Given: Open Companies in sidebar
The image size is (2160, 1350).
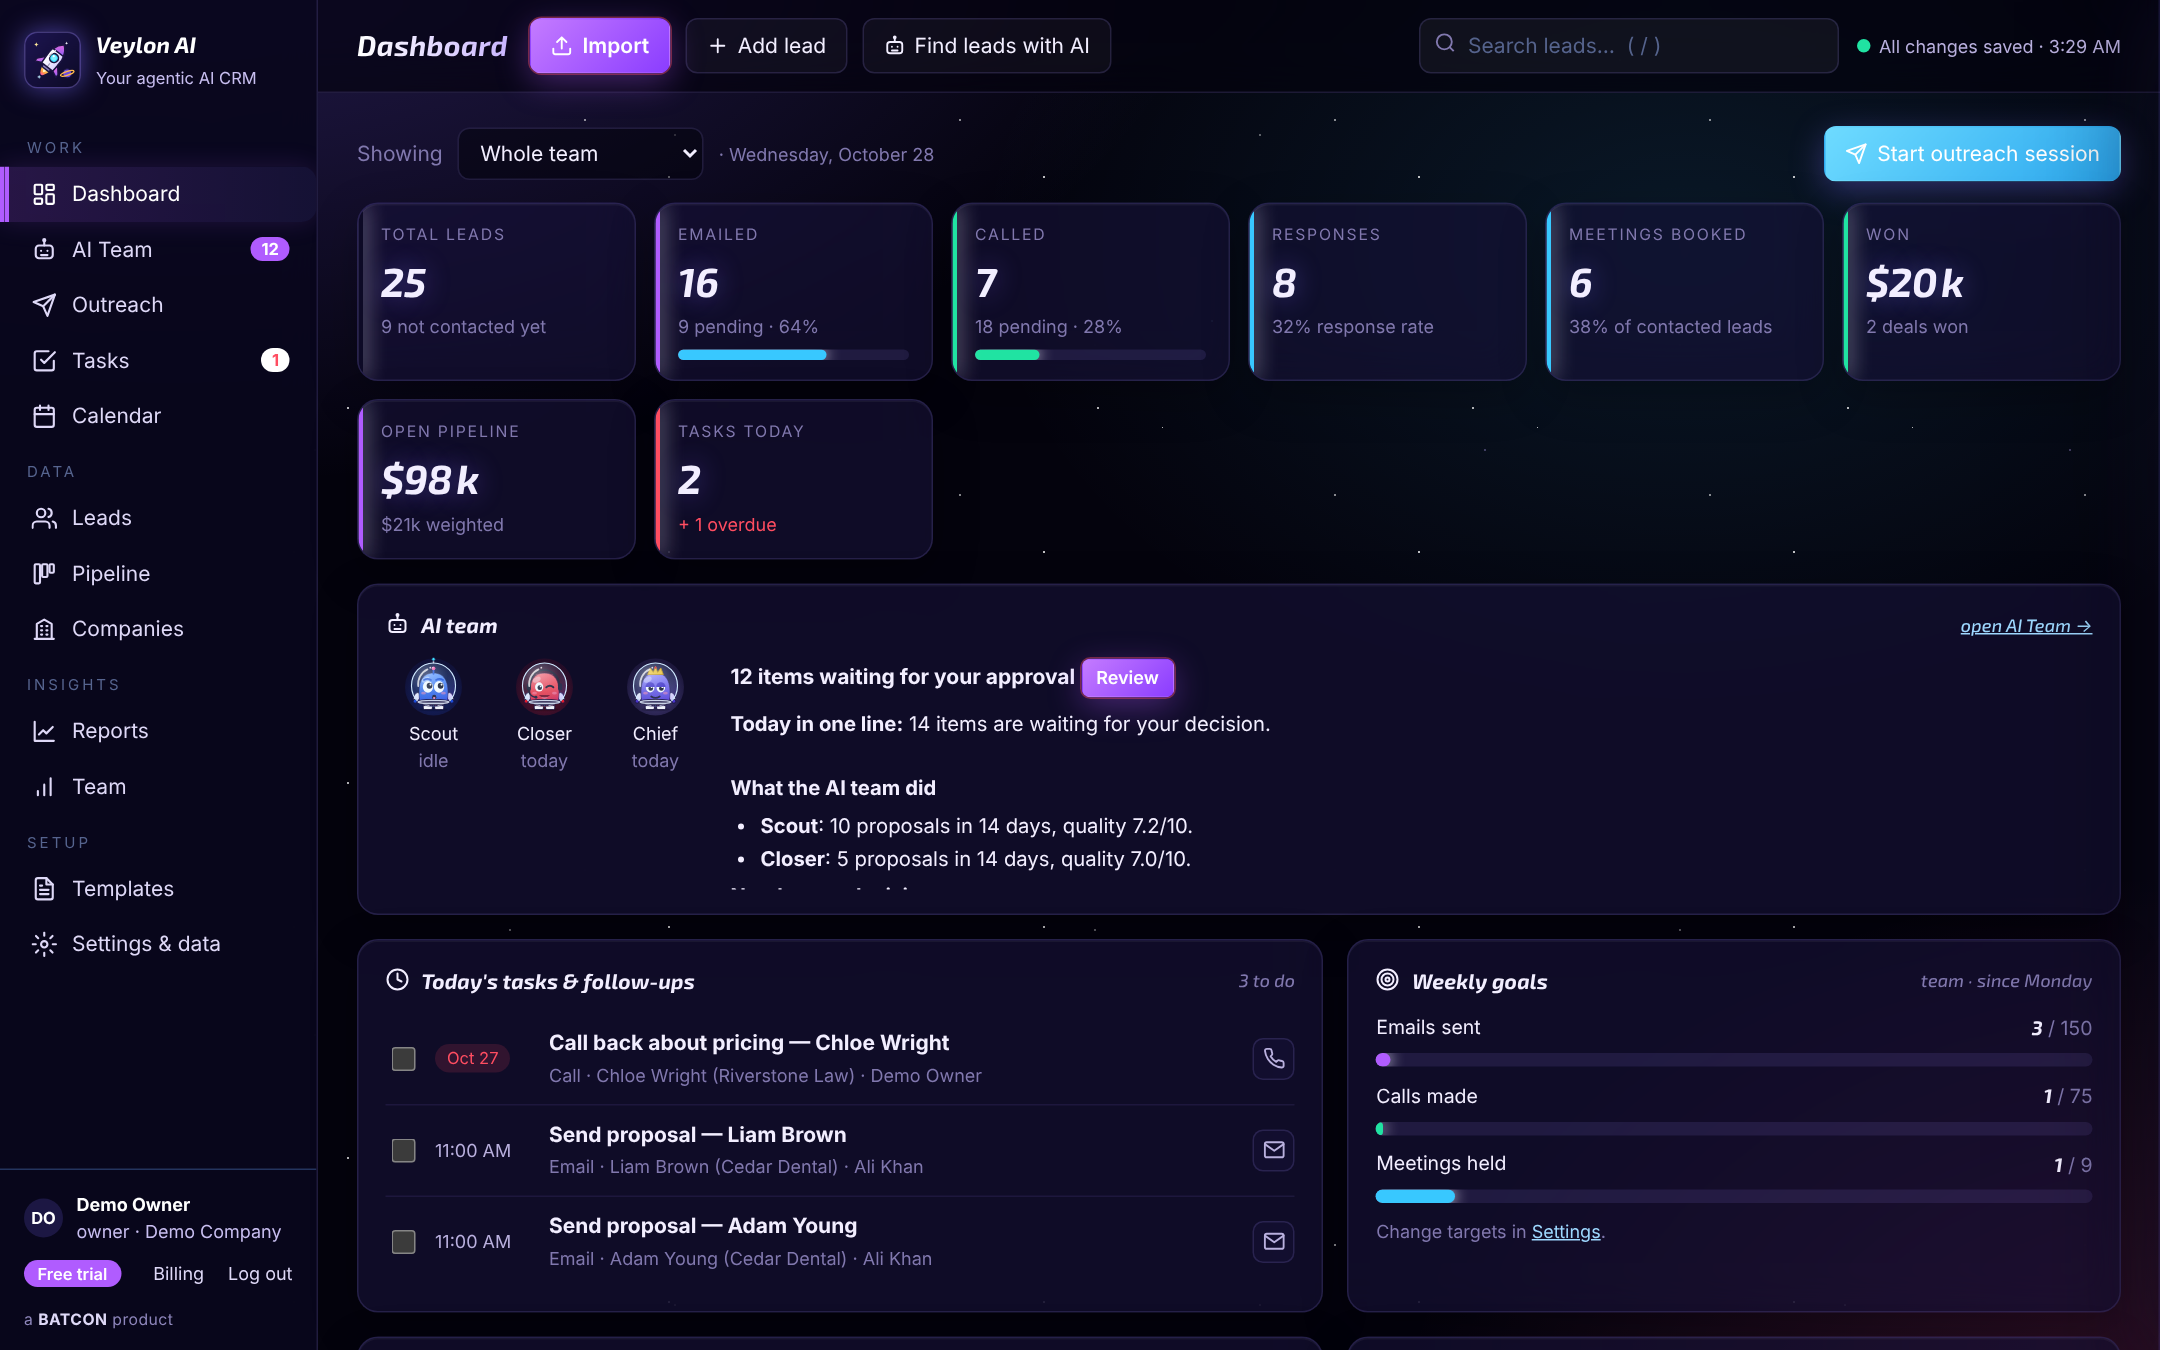Looking at the screenshot, I should click(160, 629).
